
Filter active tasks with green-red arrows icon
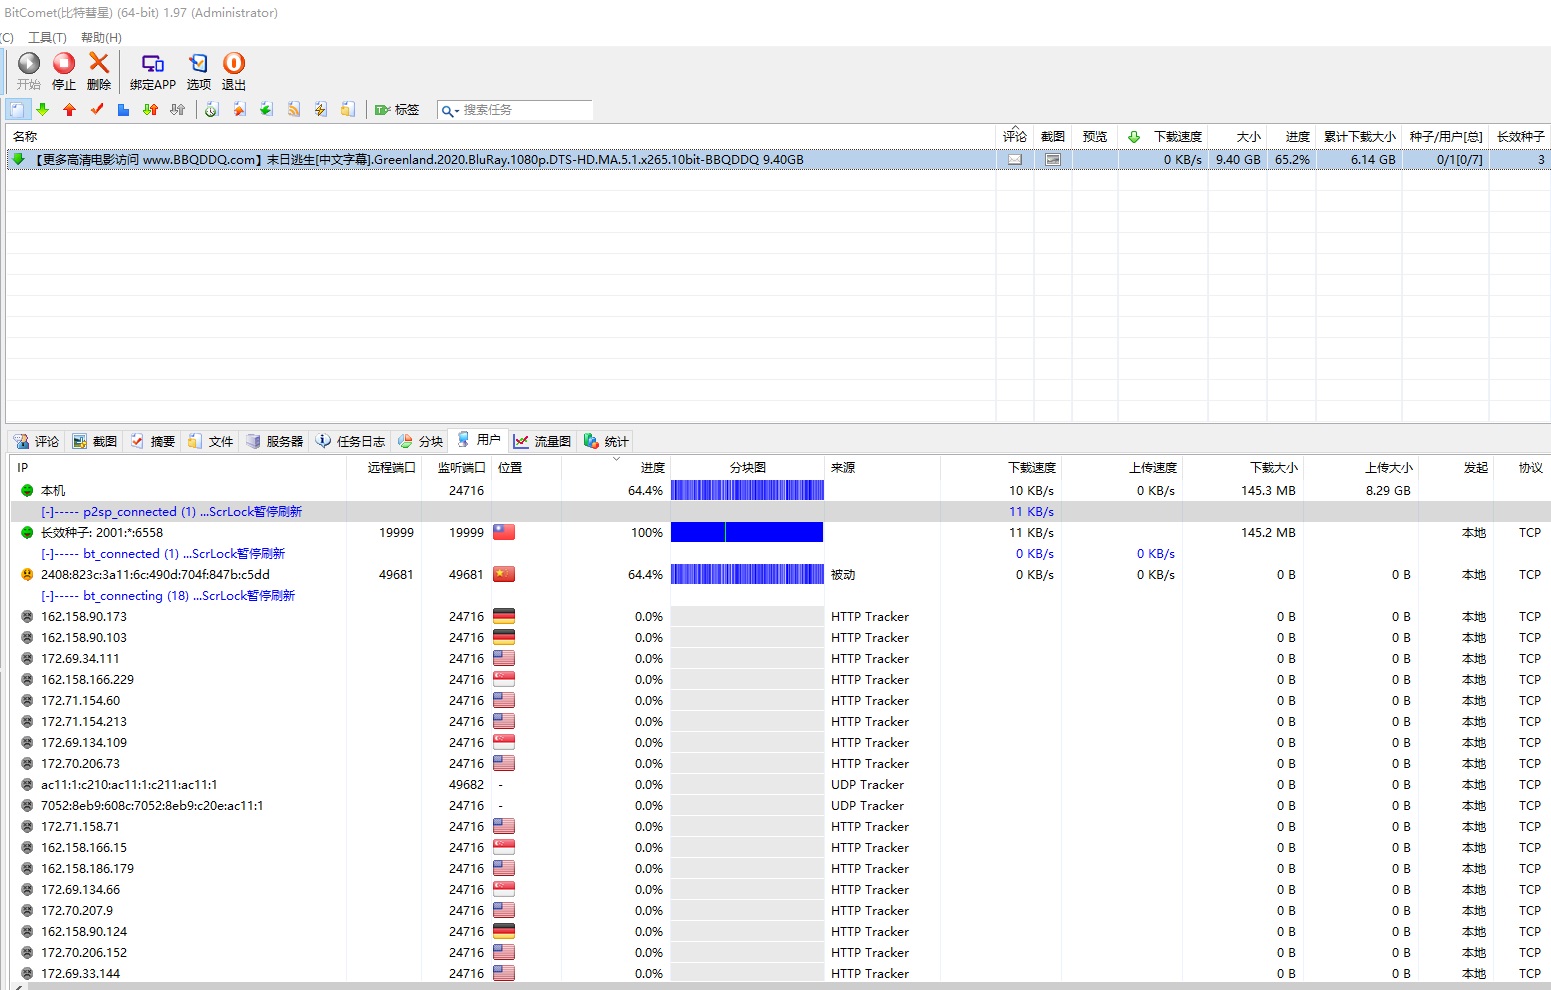point(150,110)
